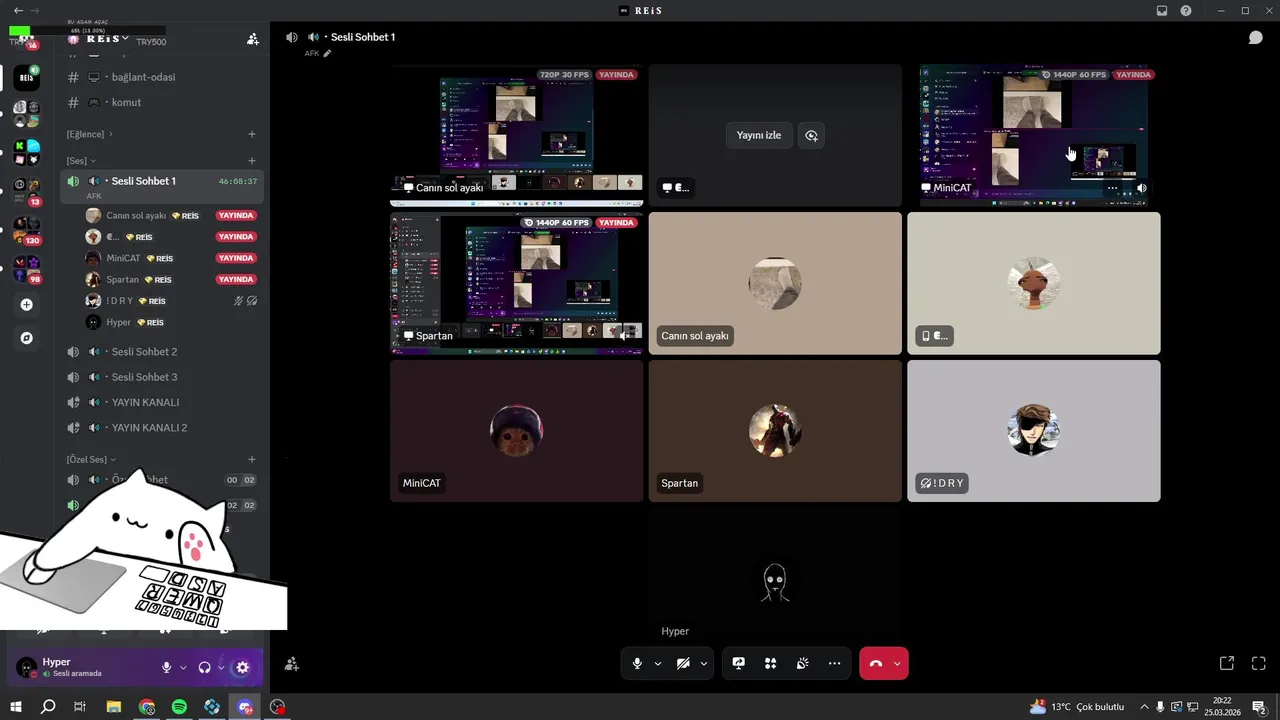Collapse the [Ses] category
The height and width of the screenshot is (720, 1280).
coord(81,161)
